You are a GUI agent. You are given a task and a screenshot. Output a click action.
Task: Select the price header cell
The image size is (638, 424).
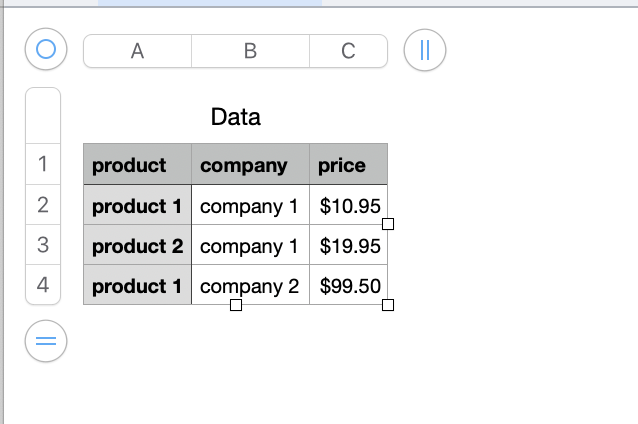348,165
